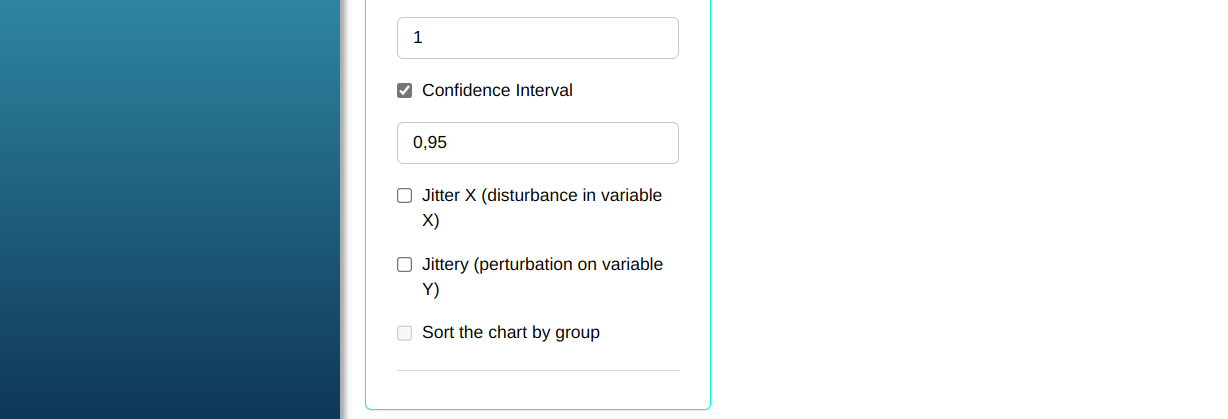This screenshot has width=1228, height=419.
Task: Uncheck the Confidence Interval checkbox
Action: pos(405,91)
